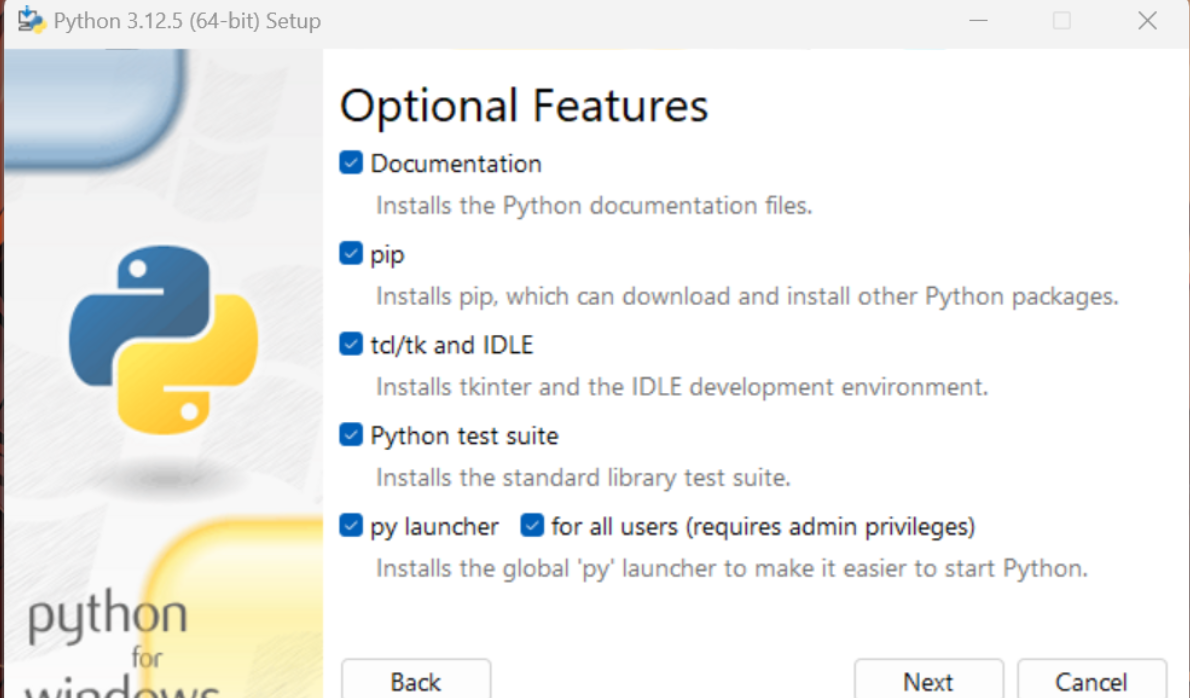Disable the tcl/tk and IDLE checkbox

click(x=351, y=345)
